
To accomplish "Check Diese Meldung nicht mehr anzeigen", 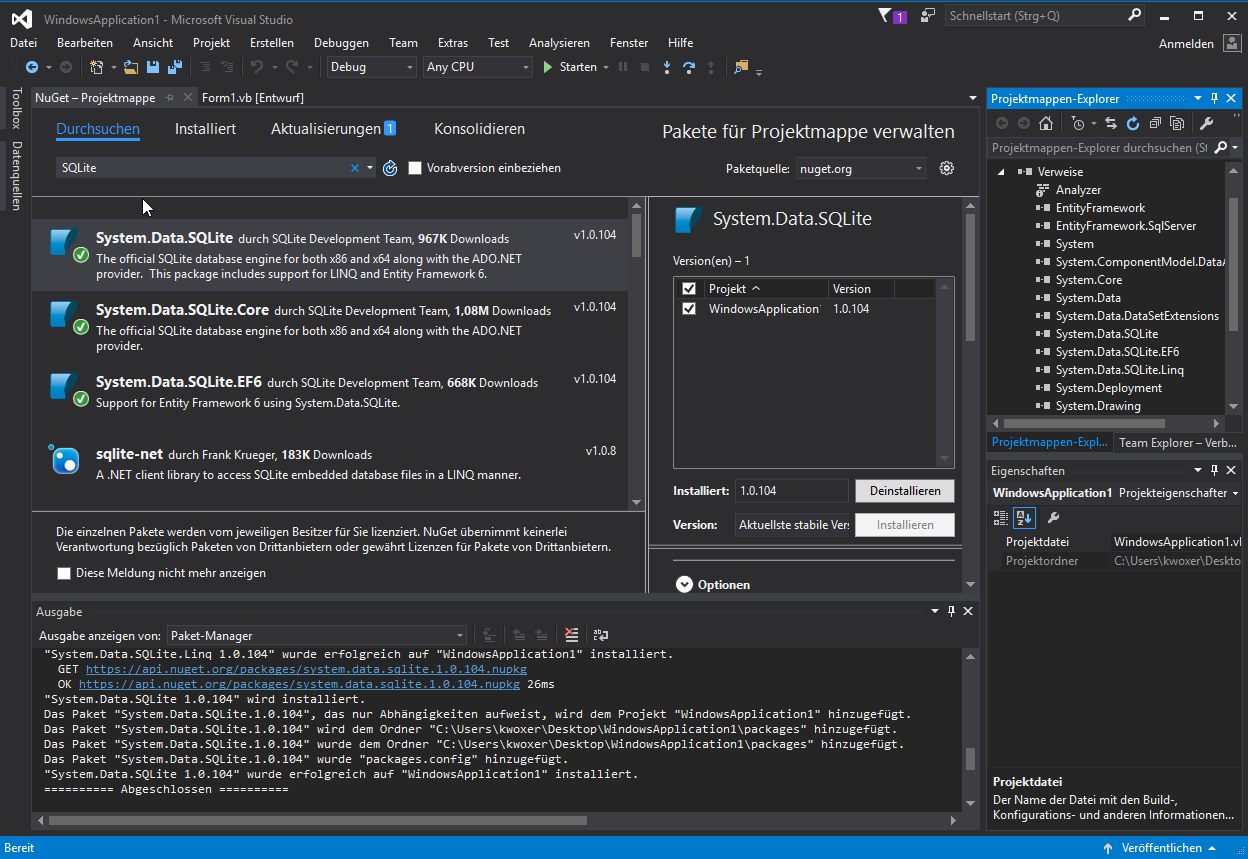I will (x=64, y=573).
